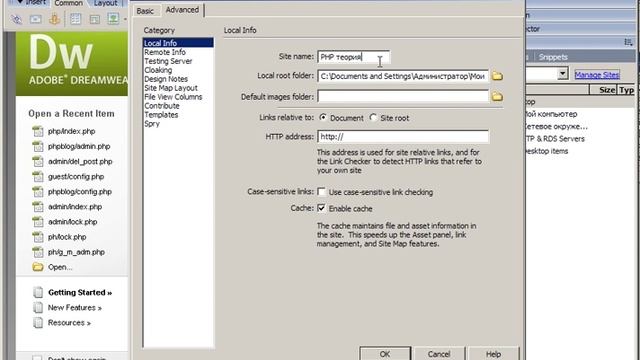Click the hyperlink icon in Insert bar
The image size is (640, 360).
[17, 19]
